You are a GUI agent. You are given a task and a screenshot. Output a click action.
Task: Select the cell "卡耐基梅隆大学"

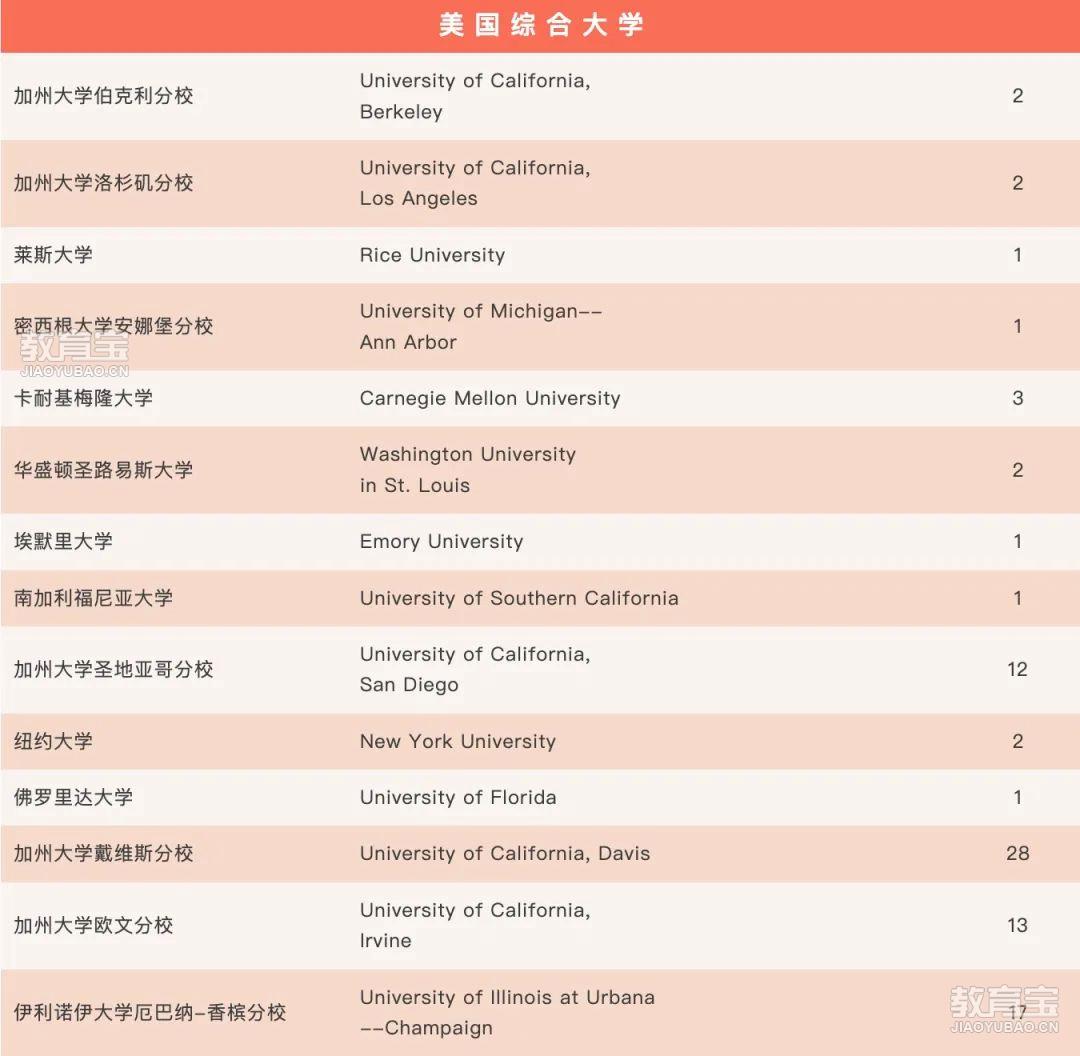click(x=83, y=398)
